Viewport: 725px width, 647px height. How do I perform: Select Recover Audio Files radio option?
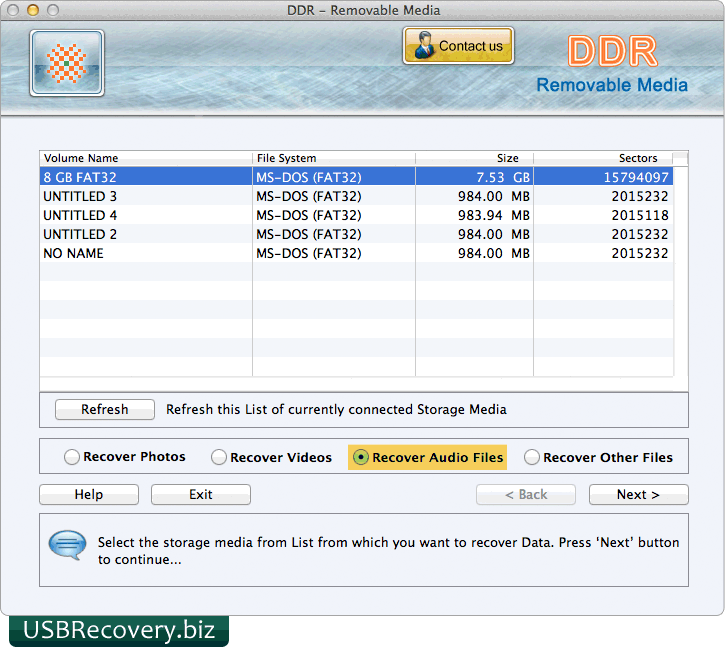point(361,457)
